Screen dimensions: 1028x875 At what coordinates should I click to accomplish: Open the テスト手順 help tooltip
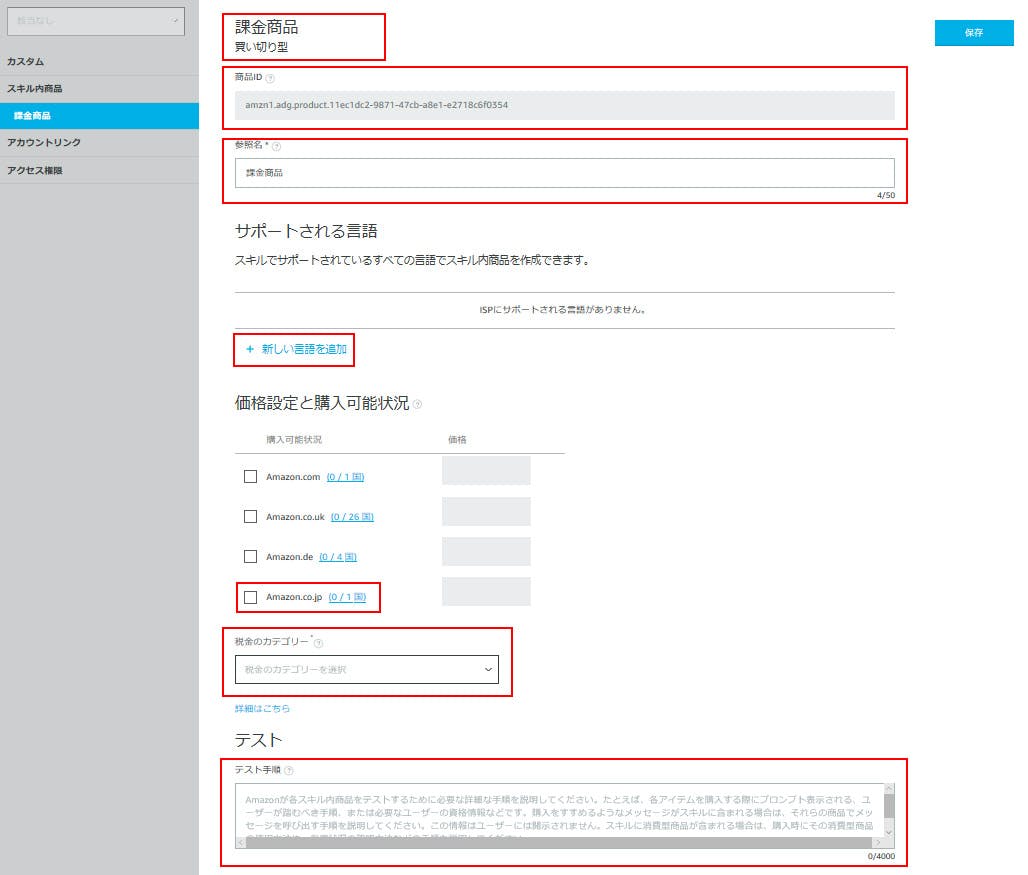click(x=289, y=770)
